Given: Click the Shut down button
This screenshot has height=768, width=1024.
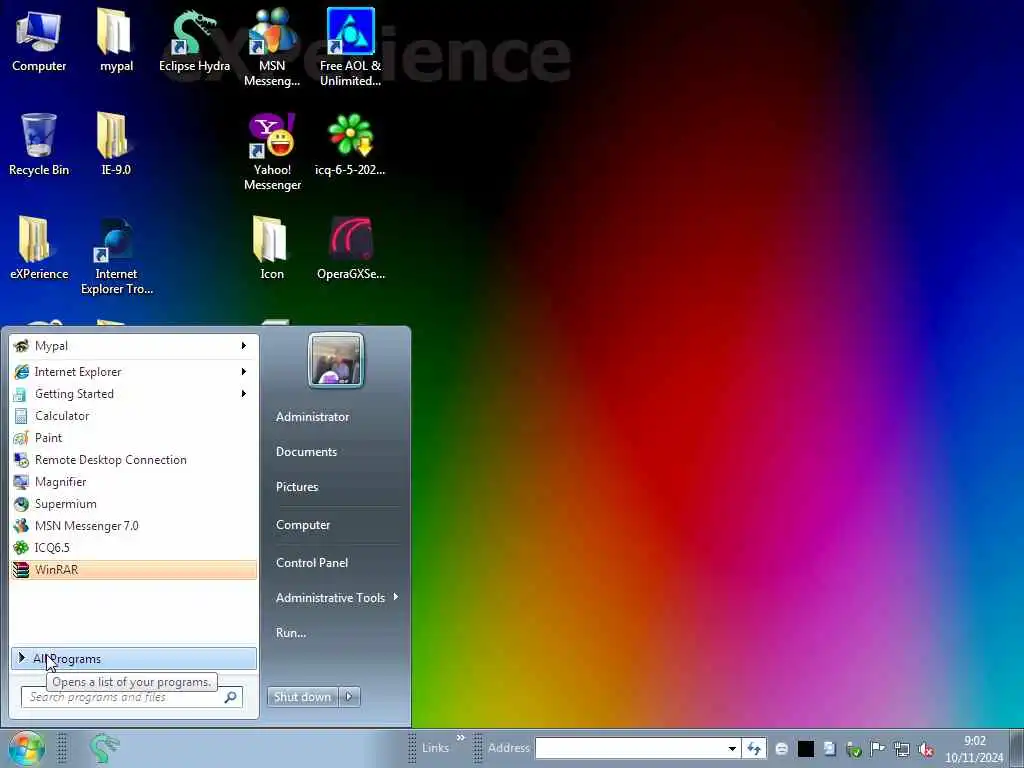Looking at the screenshot, I should 302,697.
